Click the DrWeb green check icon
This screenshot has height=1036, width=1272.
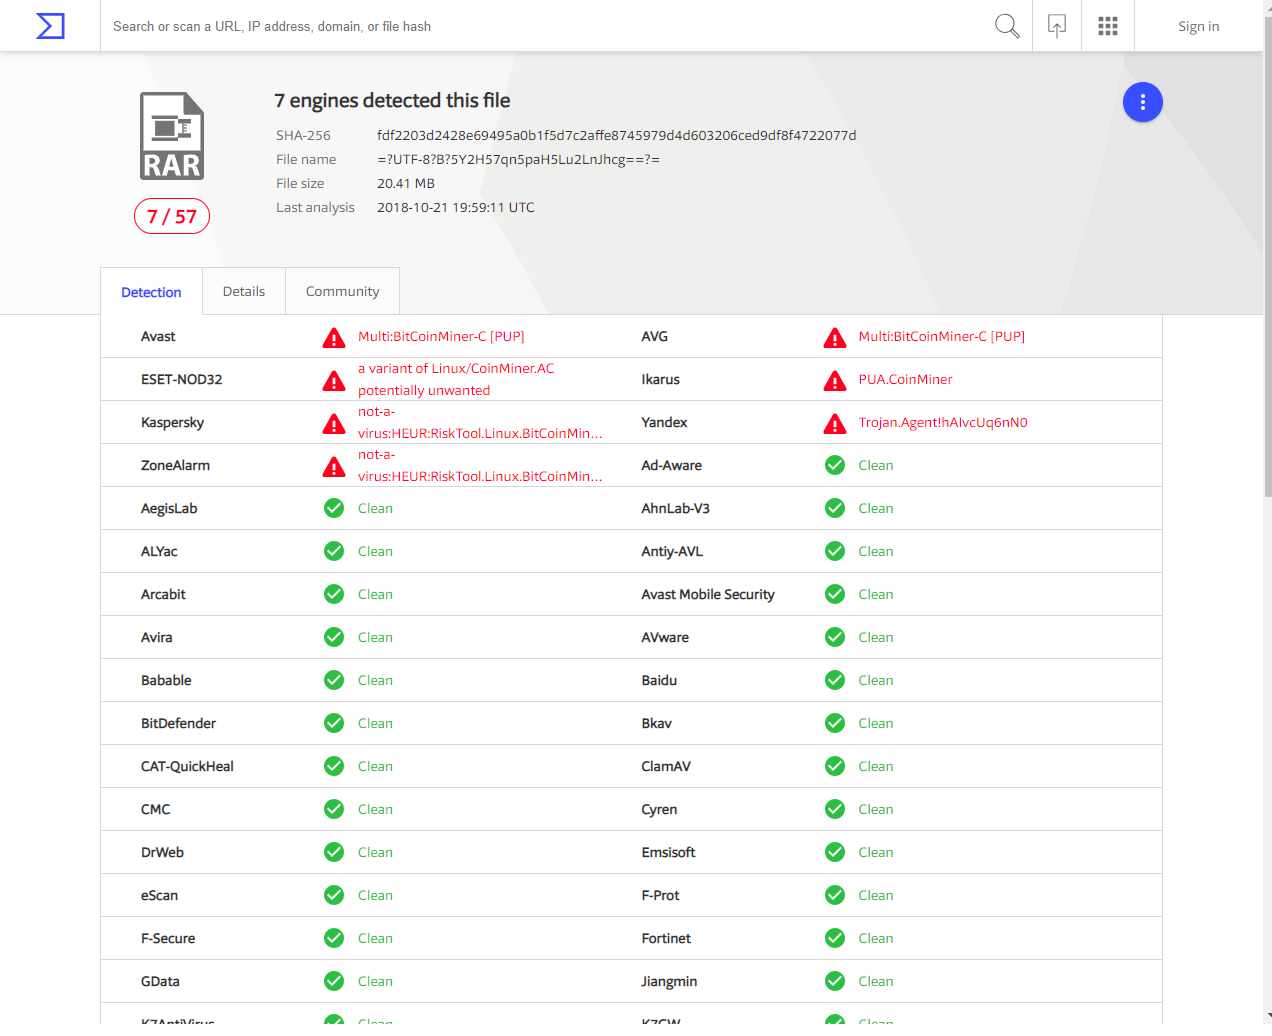pyautogui.click(x=334, y=852)
